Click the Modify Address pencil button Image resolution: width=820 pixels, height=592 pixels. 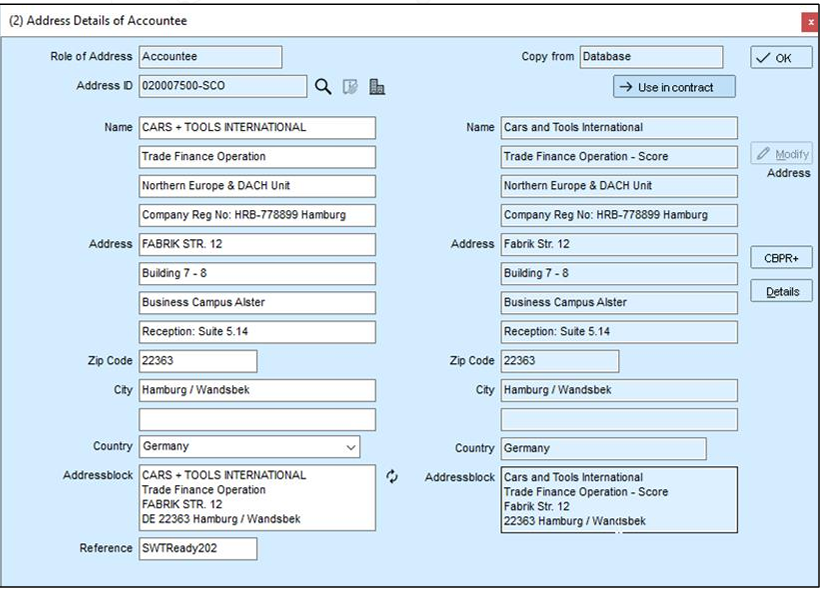pos(781,154)
